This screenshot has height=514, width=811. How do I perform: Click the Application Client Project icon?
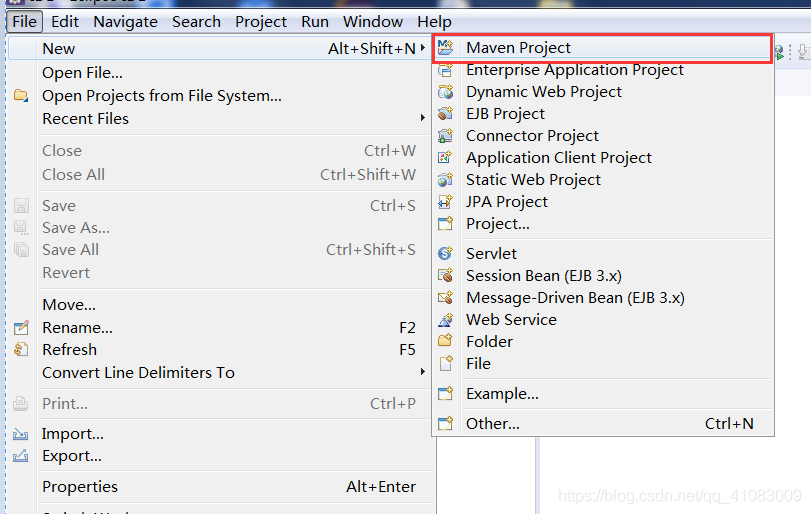(x=445, y=157)
